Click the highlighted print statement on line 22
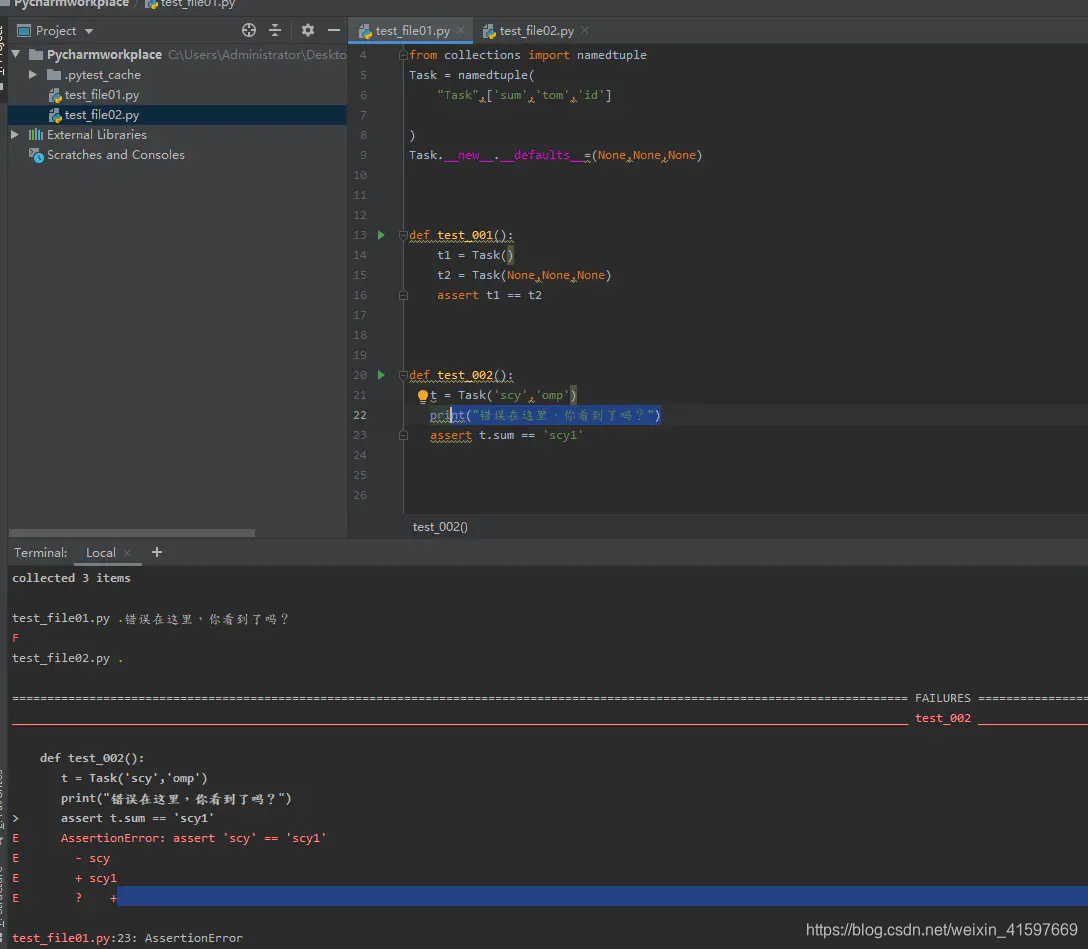The image size is (1088, 949). [x=545, y=415]
